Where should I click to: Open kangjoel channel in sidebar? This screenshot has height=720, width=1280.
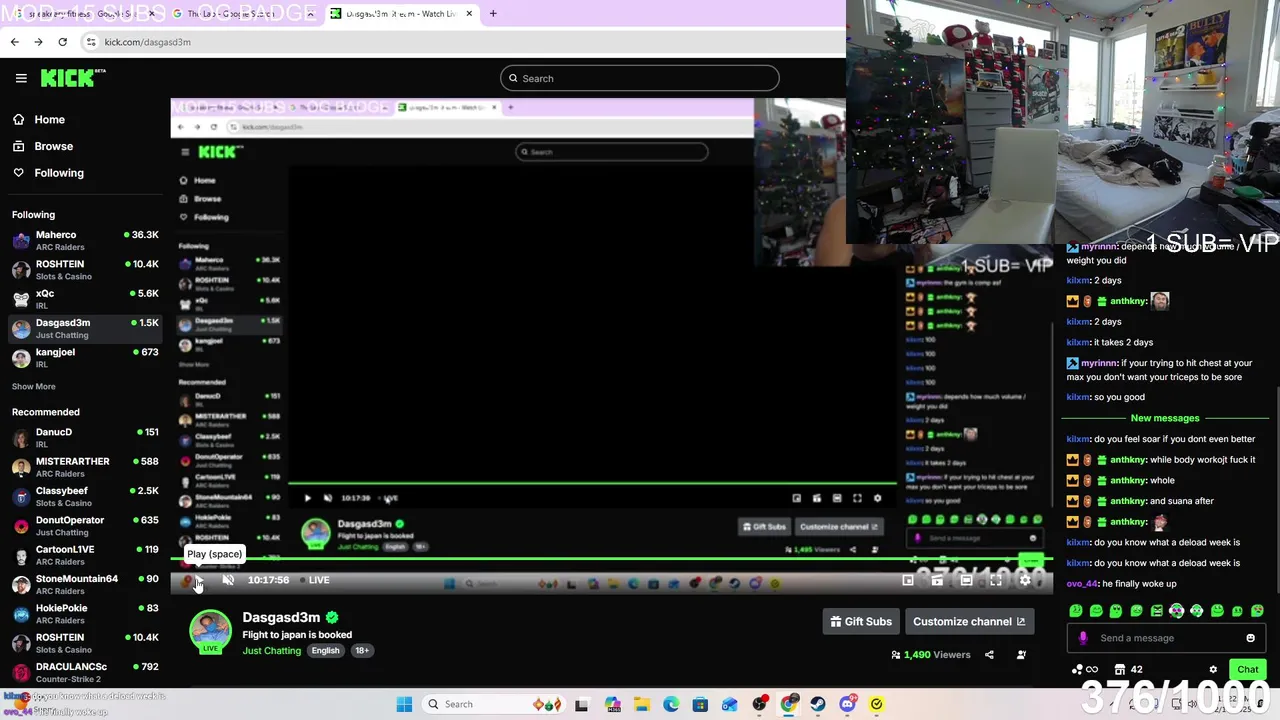click(x=85, y=358)
